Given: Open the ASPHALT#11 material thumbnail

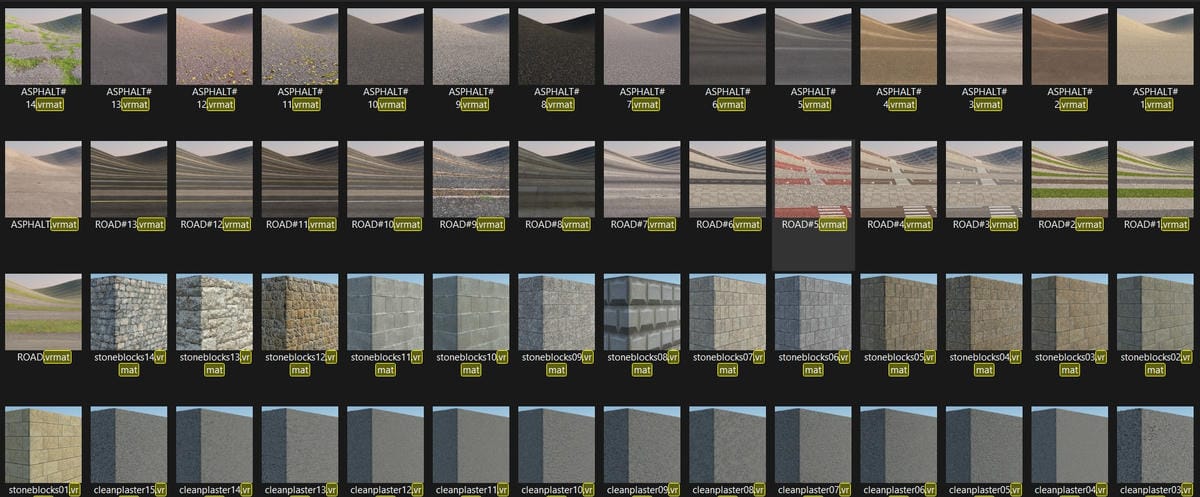Looking at the screenshot, I should coord(299,46).
